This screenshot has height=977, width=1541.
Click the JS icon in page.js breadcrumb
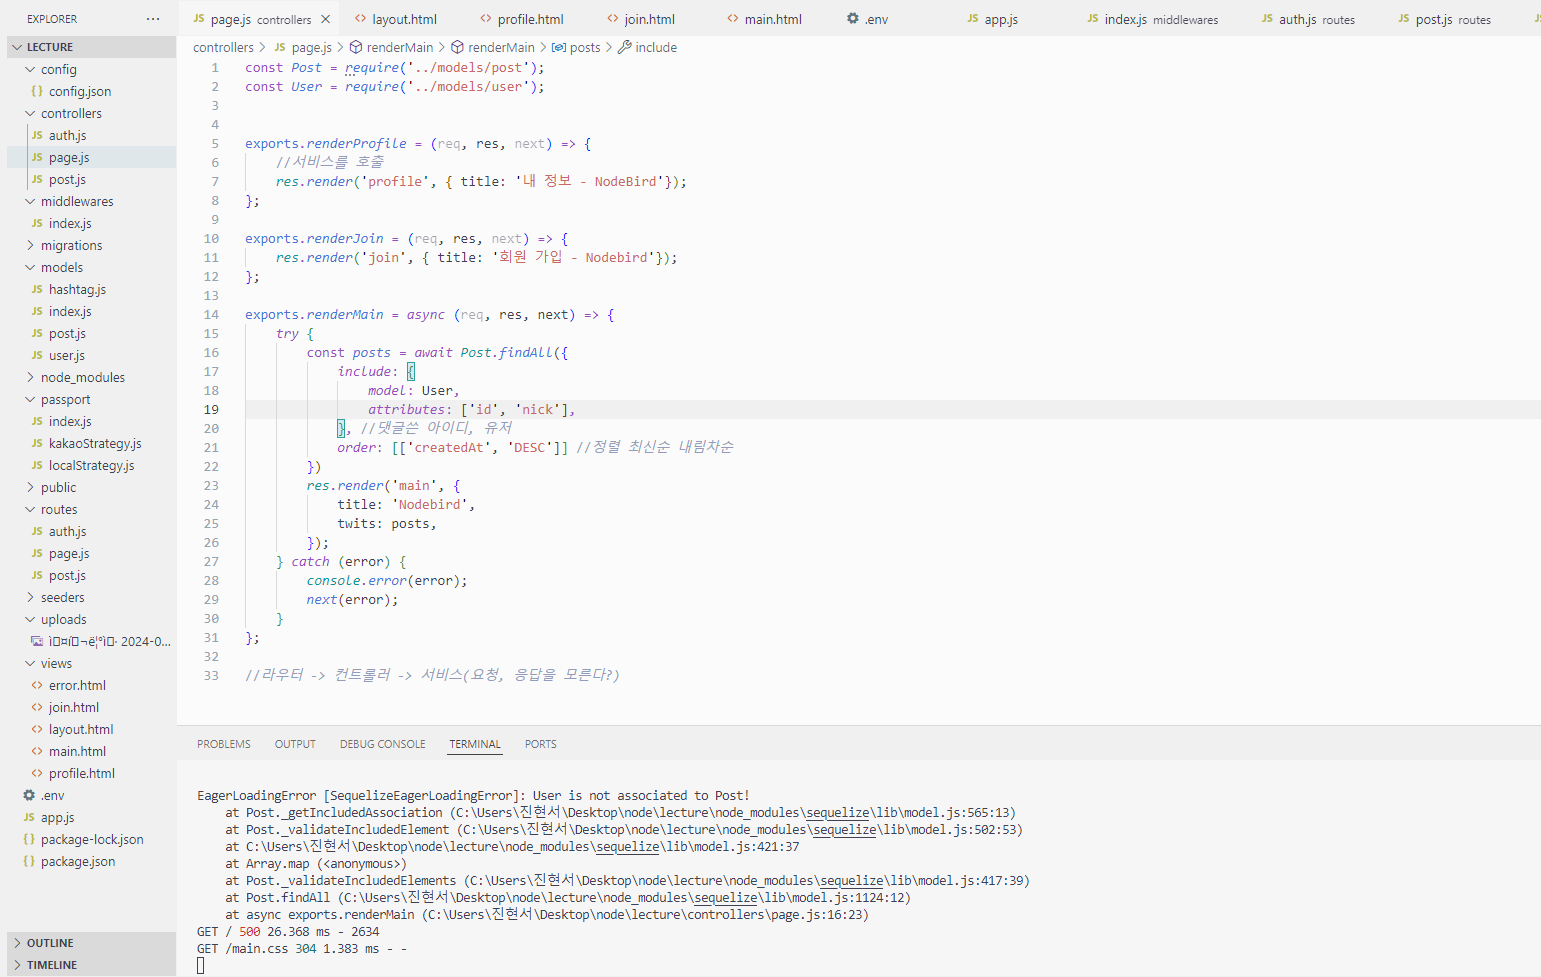click(x=280, y=47)
